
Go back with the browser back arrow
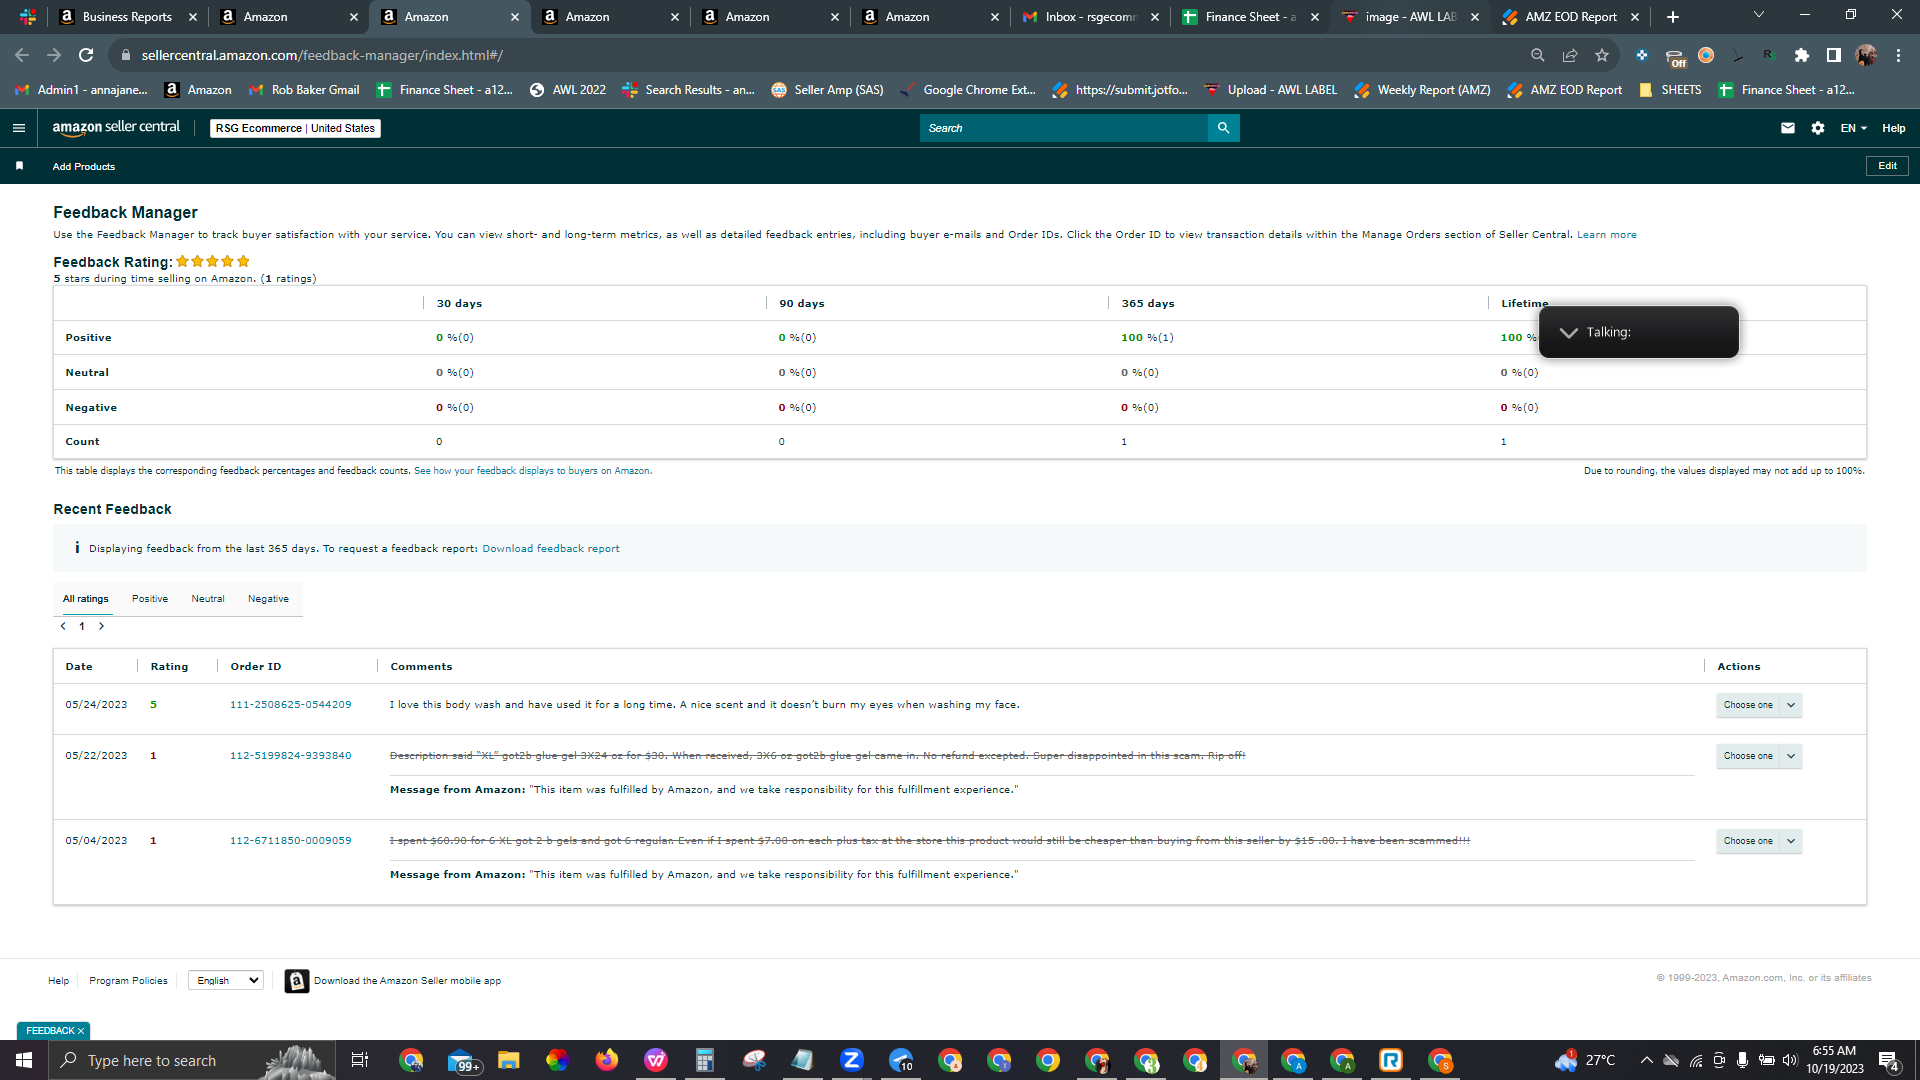22,55
